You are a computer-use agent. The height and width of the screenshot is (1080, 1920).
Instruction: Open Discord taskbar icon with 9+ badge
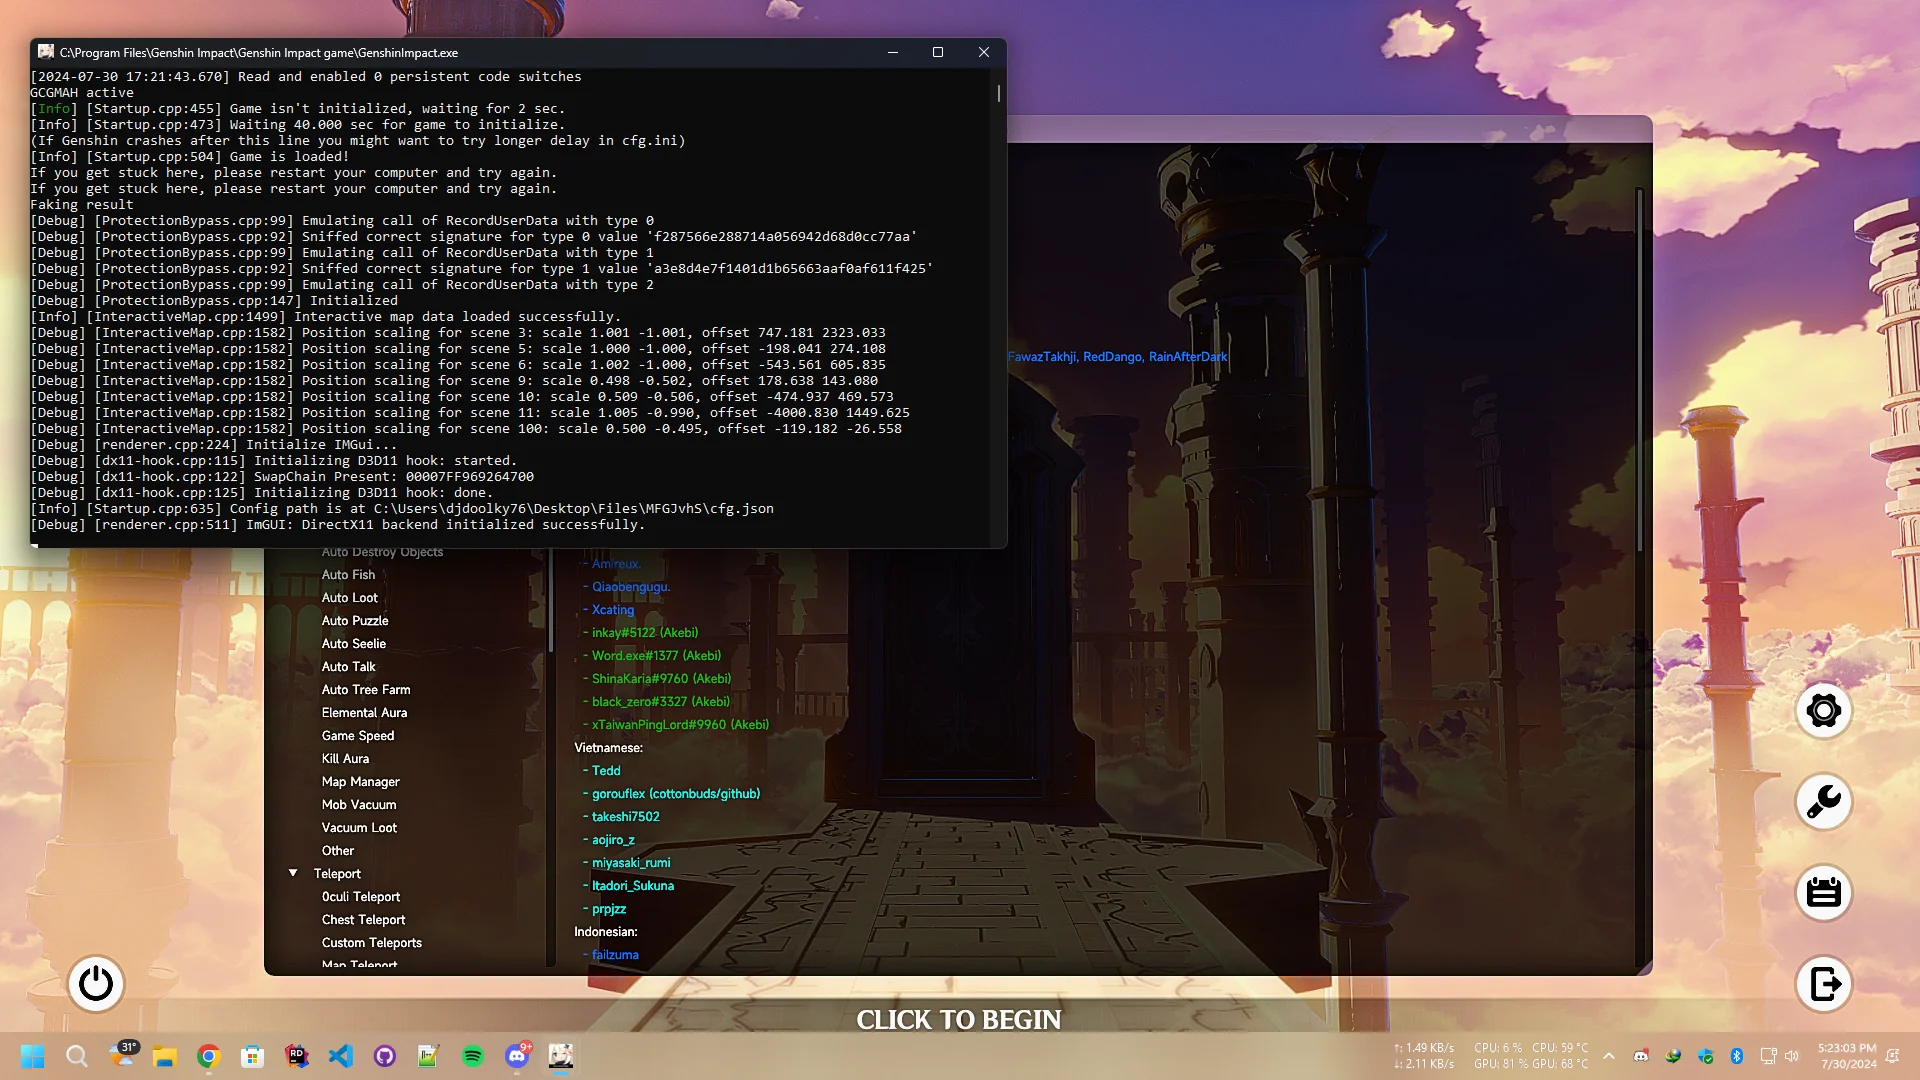click(x=517, y=1056)
